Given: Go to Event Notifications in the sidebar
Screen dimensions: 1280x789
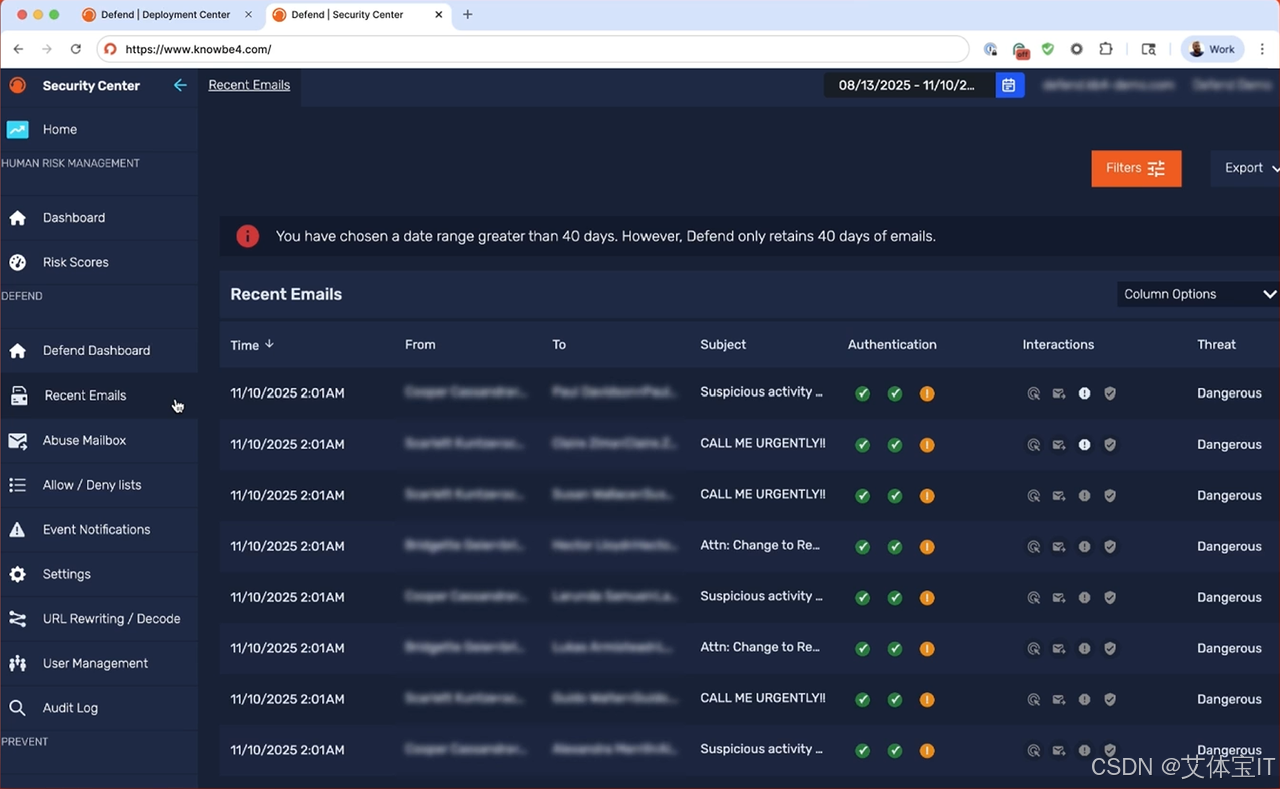Looking at the screenshot, I should [x=99, y=530].
